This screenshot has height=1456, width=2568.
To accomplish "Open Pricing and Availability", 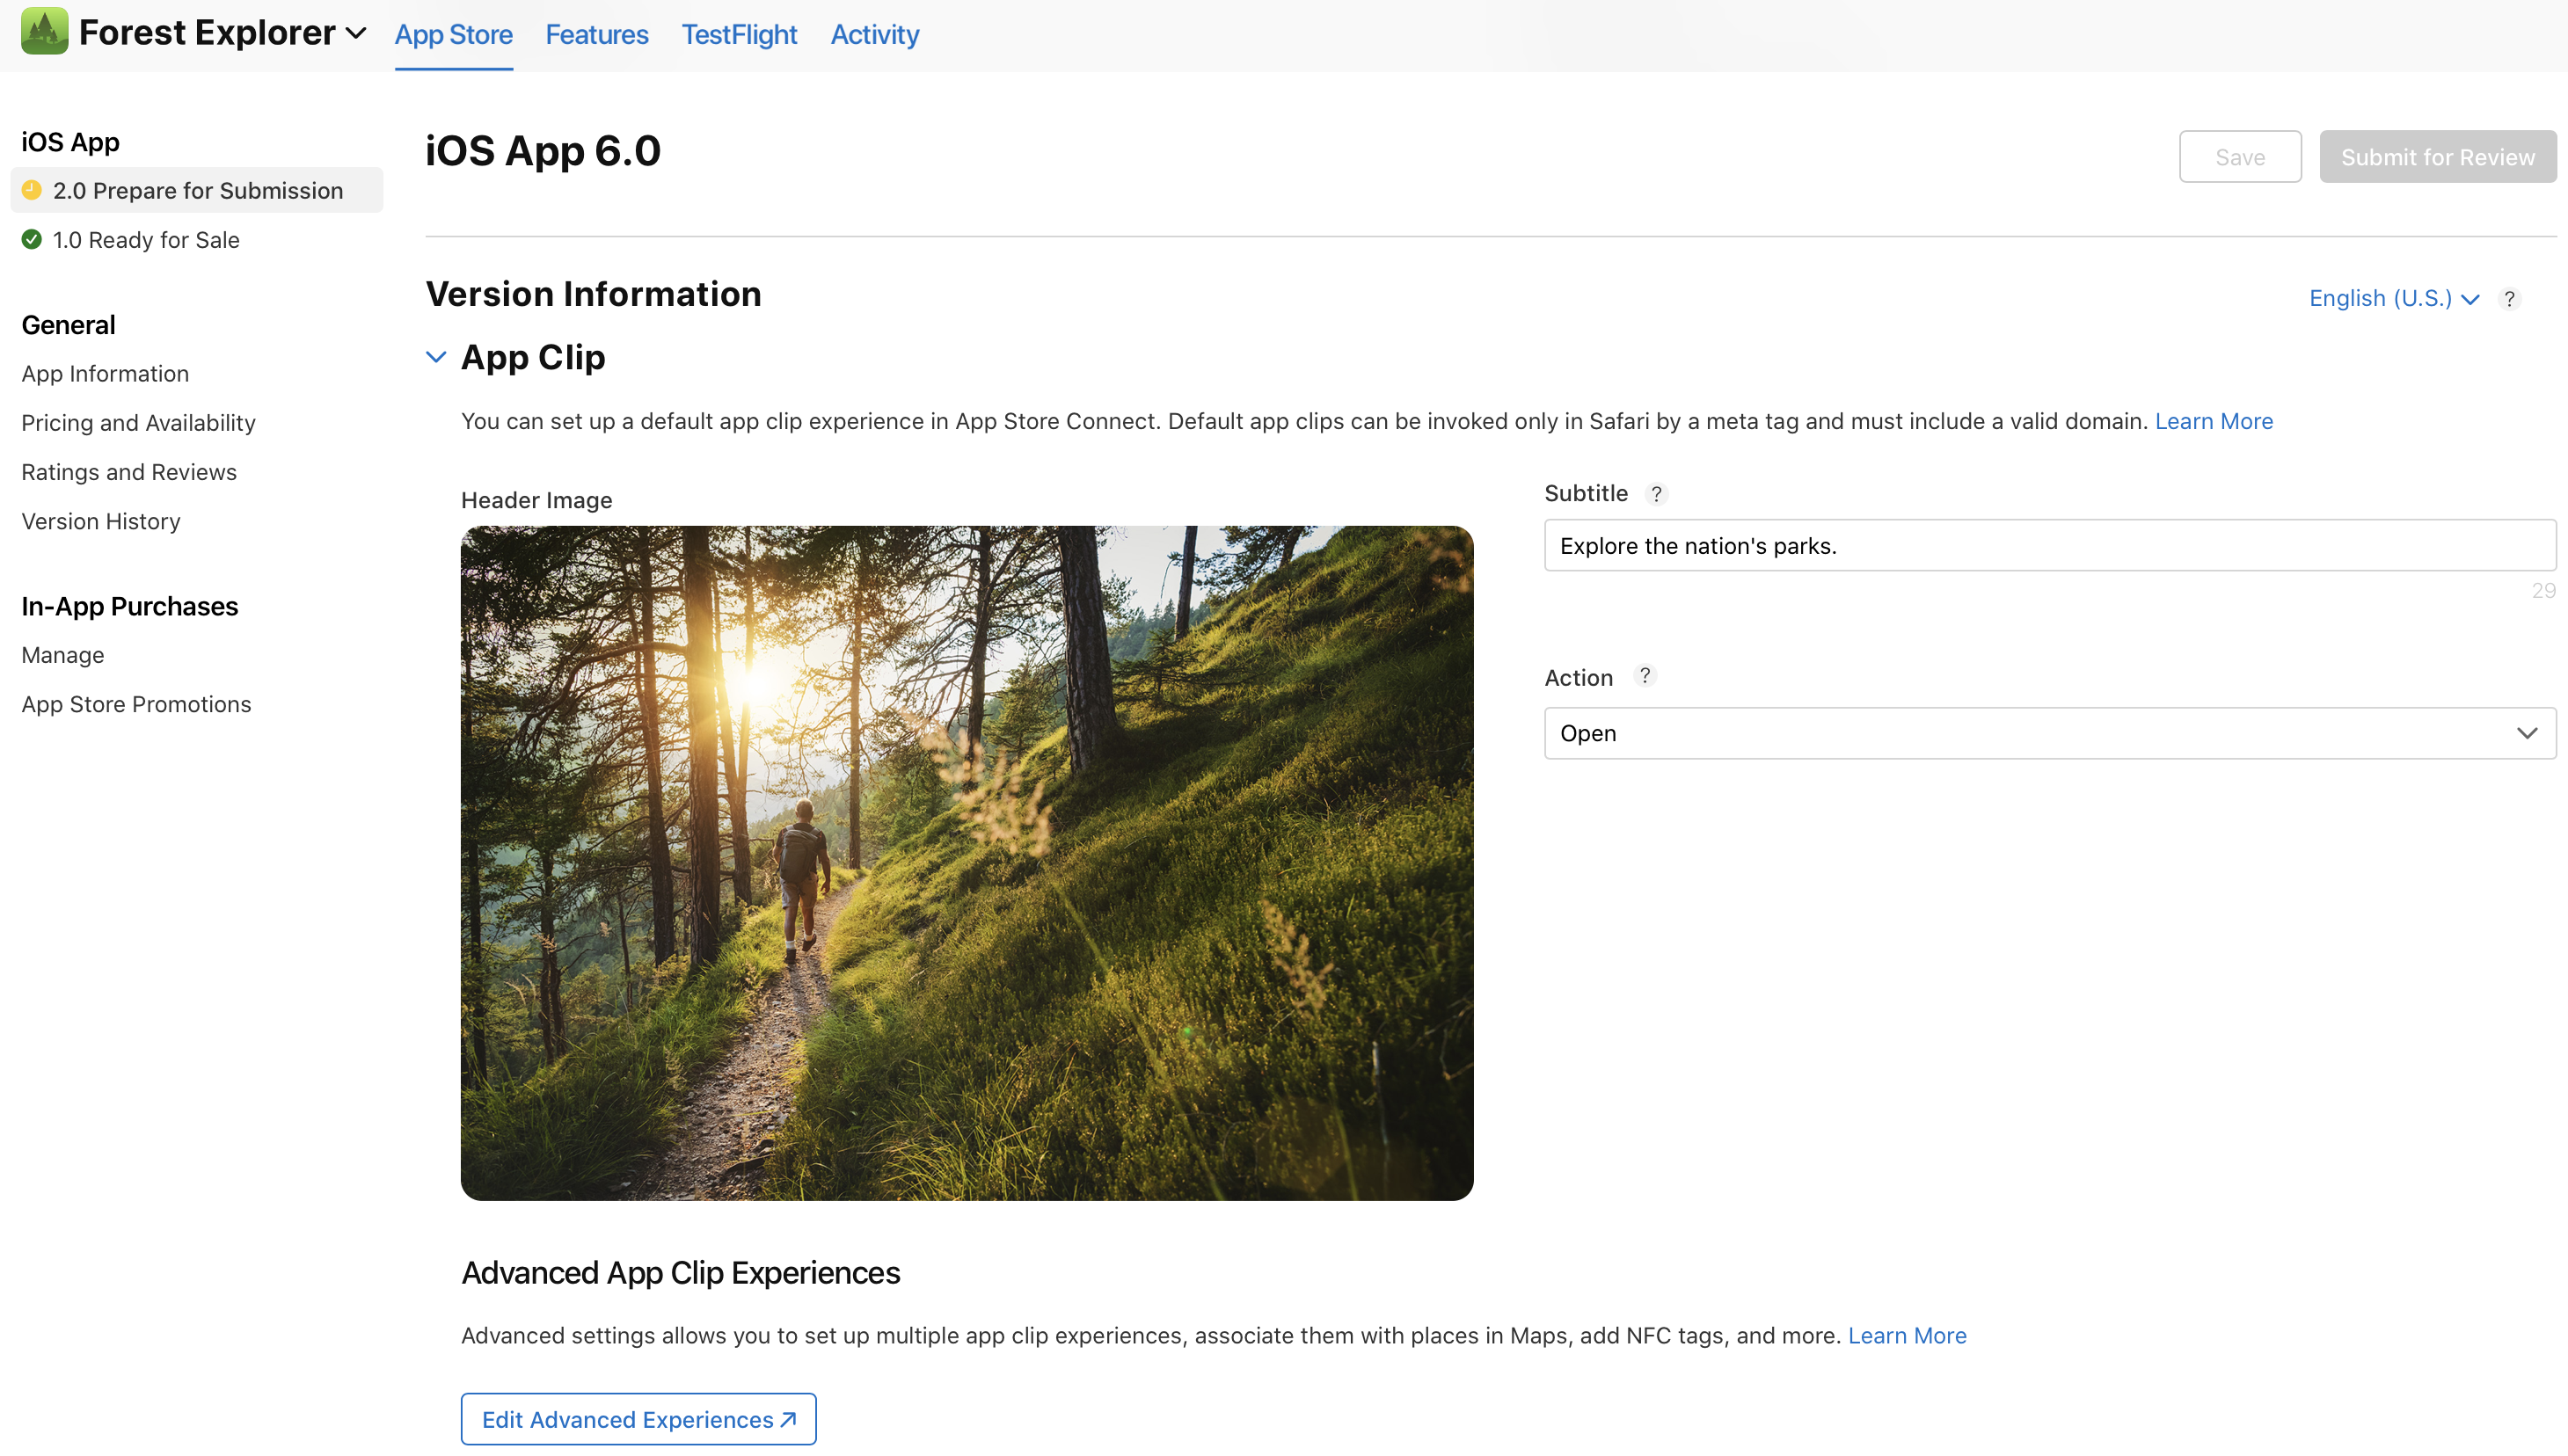I will (139, 423).
